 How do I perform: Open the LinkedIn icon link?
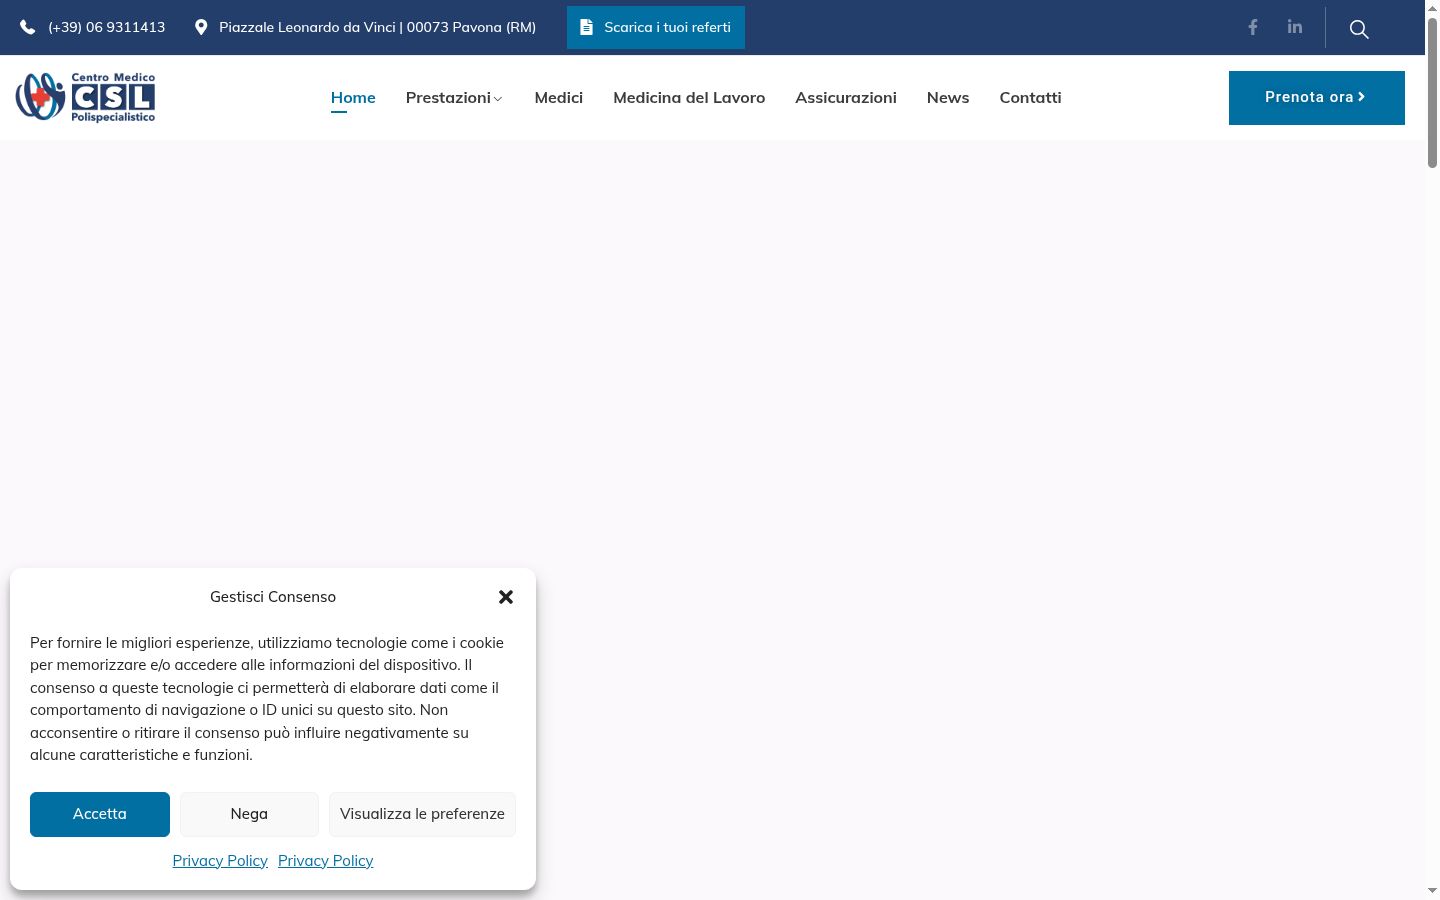[1295, 27]
